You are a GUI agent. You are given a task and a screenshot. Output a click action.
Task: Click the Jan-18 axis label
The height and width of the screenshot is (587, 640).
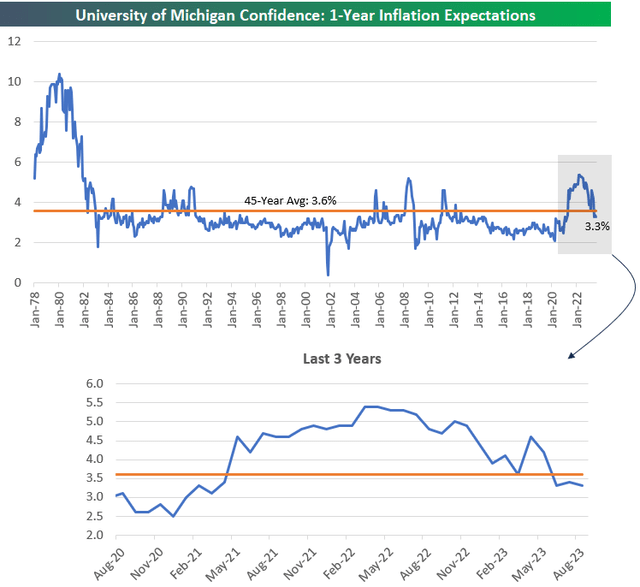[527, 309]
